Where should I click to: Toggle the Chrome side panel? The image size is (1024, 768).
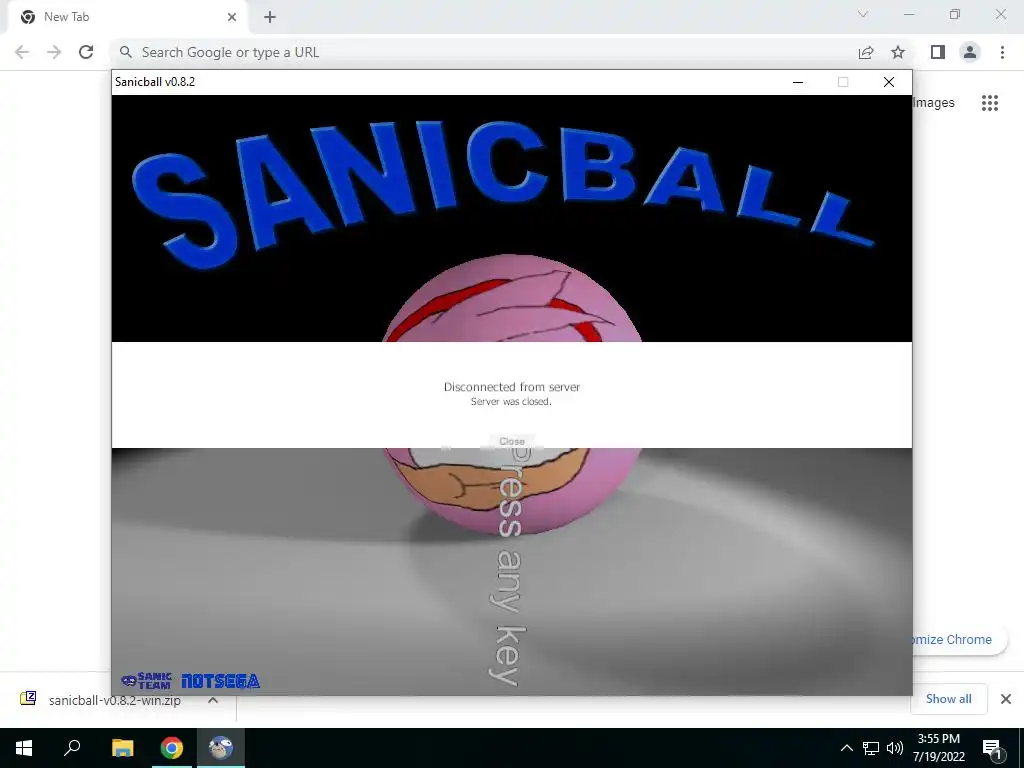(x=938, y=52)
